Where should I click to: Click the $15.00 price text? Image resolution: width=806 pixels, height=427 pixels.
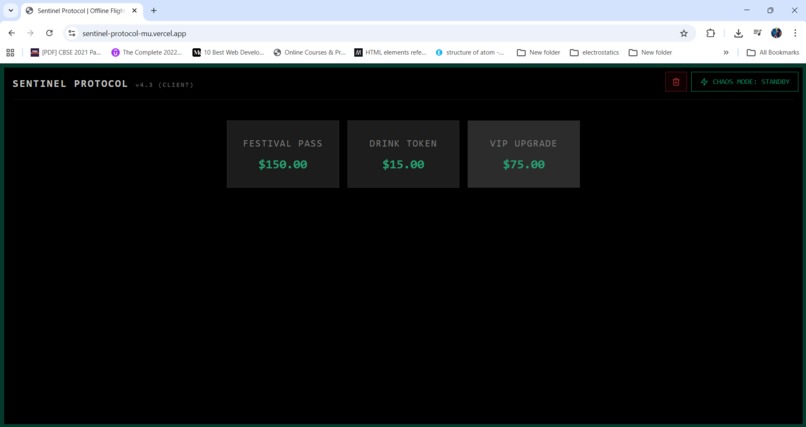(403, 164)
